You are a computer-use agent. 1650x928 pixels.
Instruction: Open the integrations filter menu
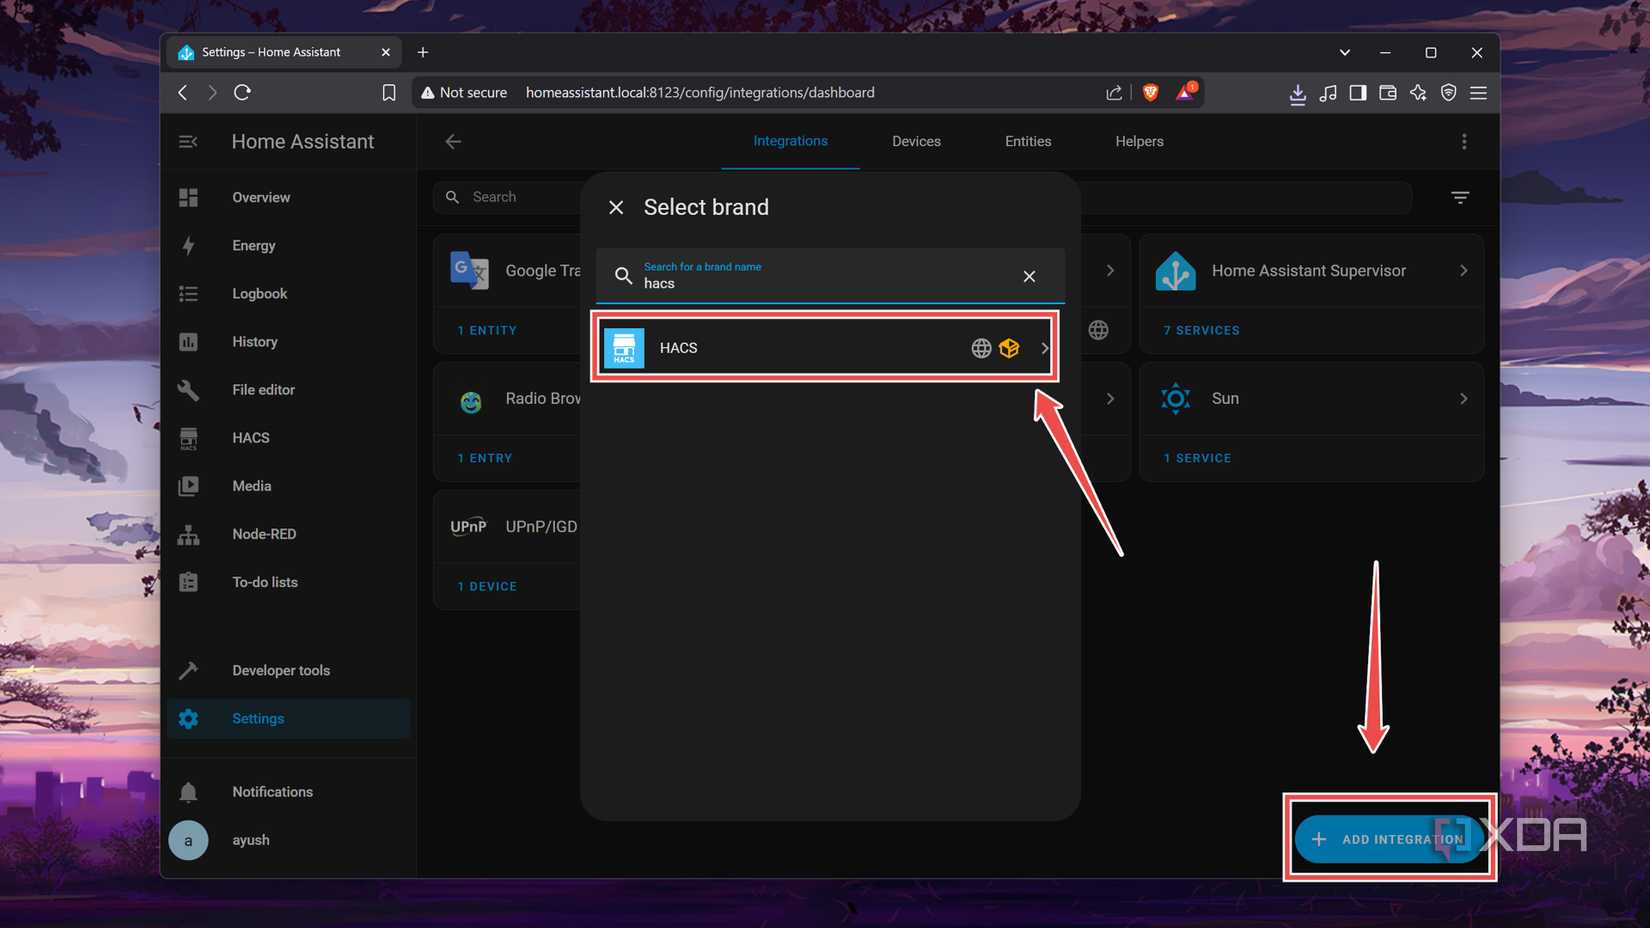pos(1460,197)
